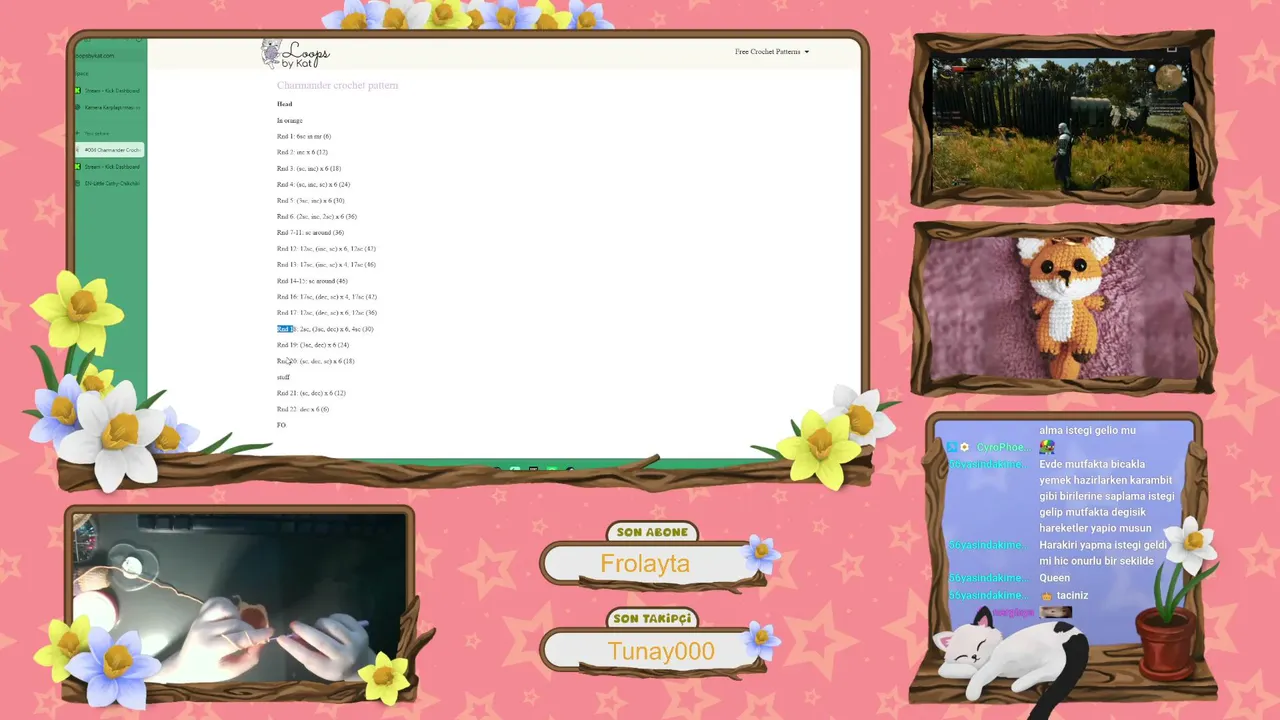The image size is (1280, 720).
Task: Click 'Rnd 4: (sc, inc, sc) x 6 (24)'
Action: tap(313, 184)
